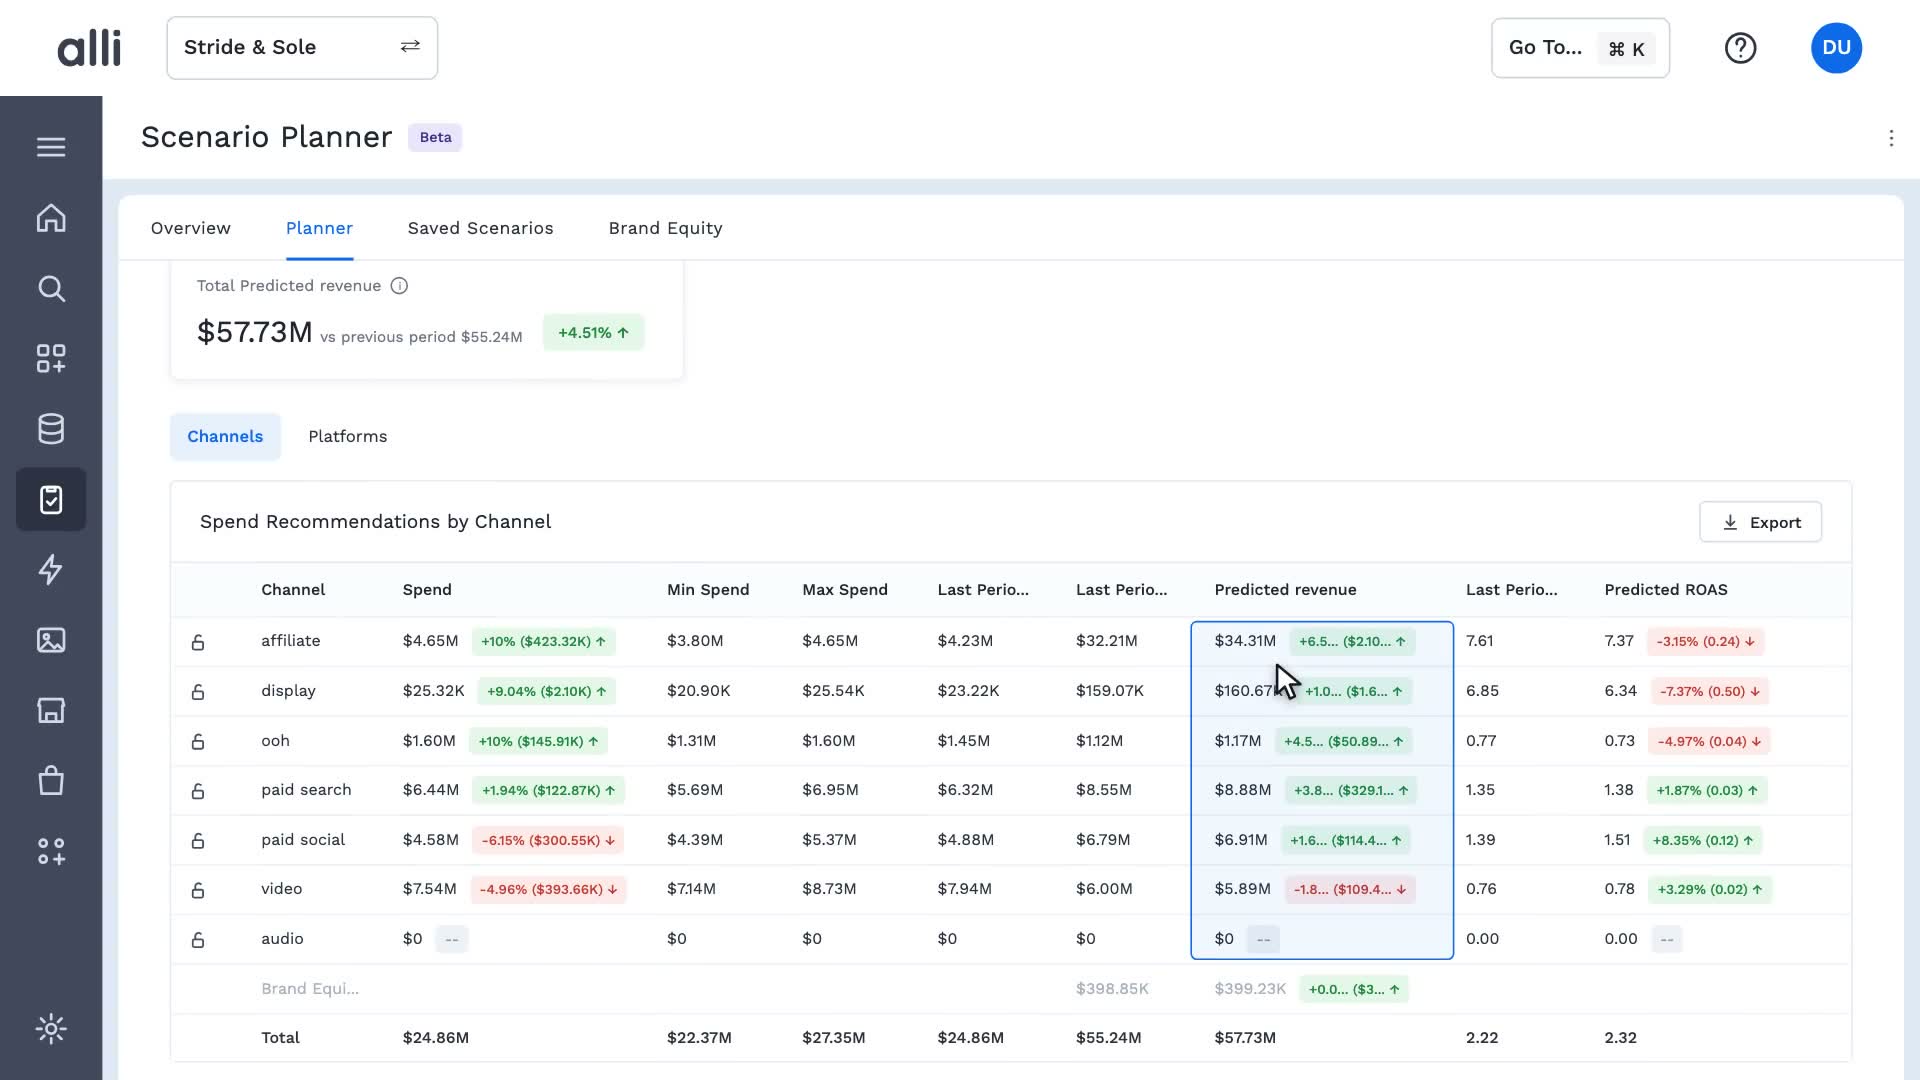This screenshot has height=1080, width=1920.
Task: Click the paid social Min Spend $4.39M
Action: 695,840
